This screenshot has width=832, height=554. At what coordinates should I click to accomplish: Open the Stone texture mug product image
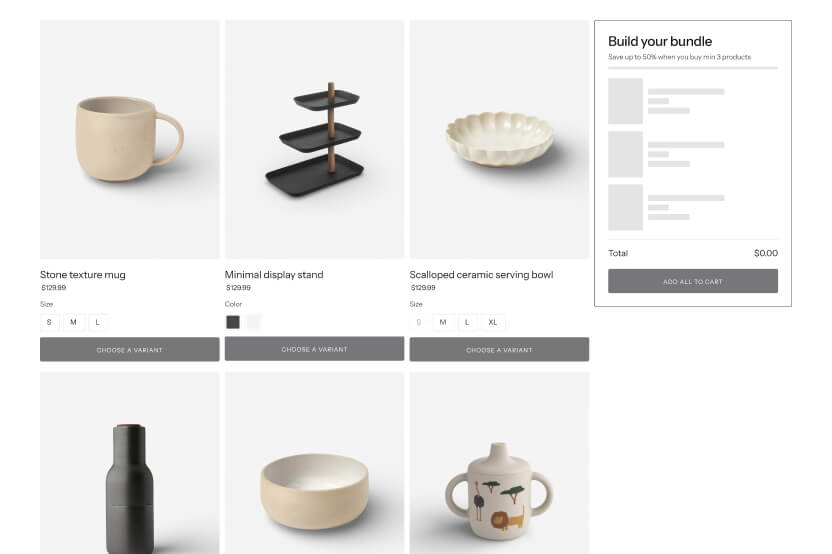point(129,140)
